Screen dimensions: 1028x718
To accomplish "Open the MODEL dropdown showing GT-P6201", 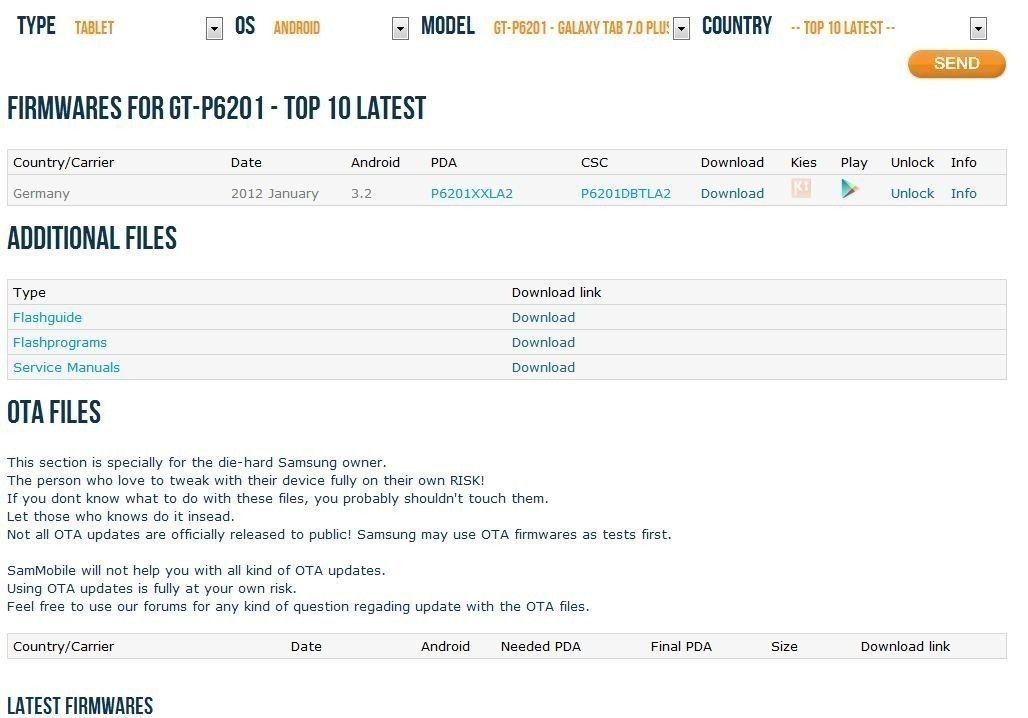I will tap(681, 28).
